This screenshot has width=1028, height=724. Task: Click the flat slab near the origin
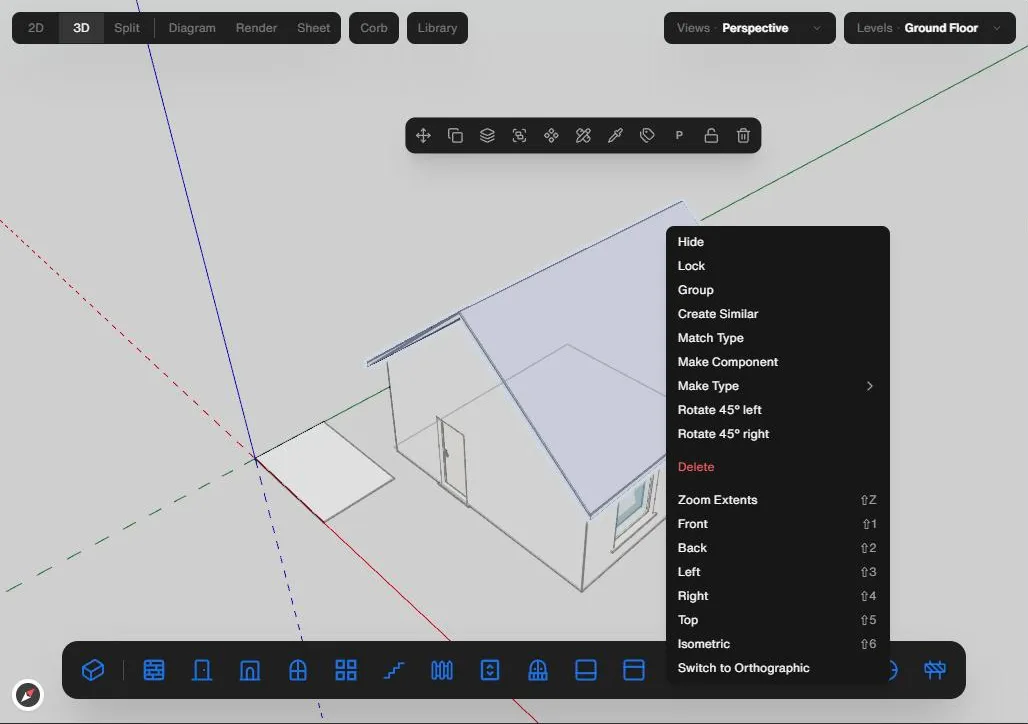tap(325, 472)
